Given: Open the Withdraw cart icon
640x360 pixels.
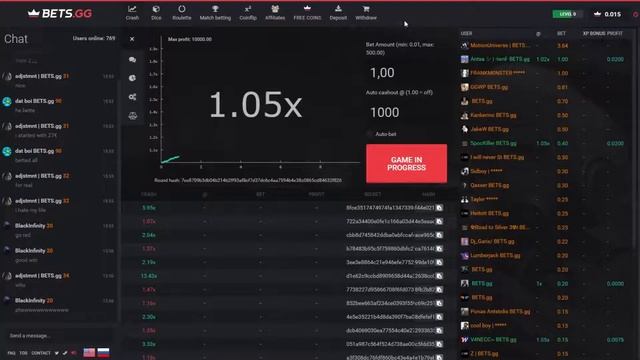Looking at the screenshot, I should pos(366,9).
